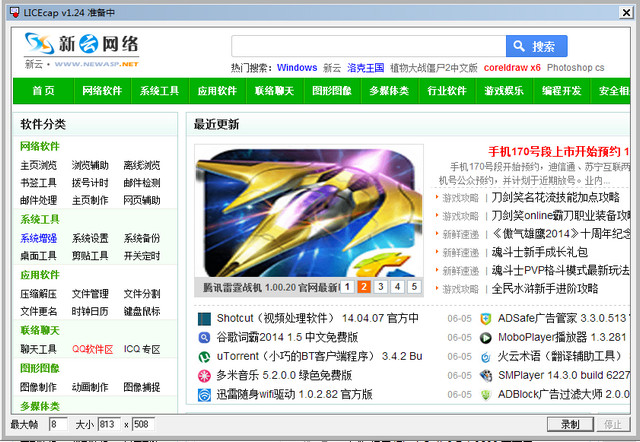Open the ICQ 专区 link
This screenshot has width=640, height=442.
click(x=142, y=349)
